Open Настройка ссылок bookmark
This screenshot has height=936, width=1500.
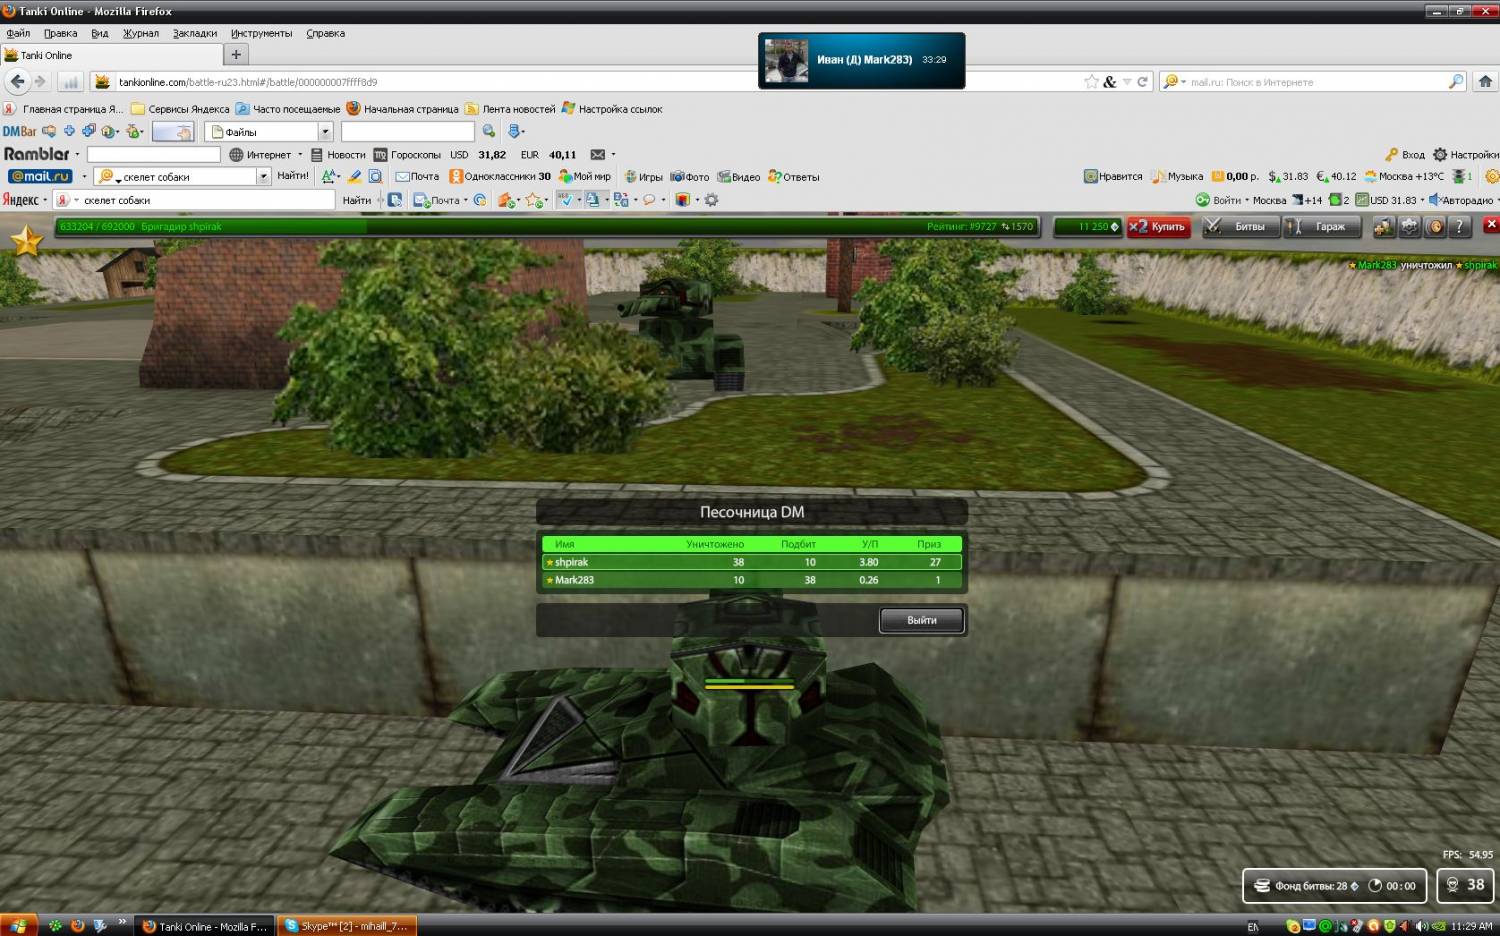[612, 109]
